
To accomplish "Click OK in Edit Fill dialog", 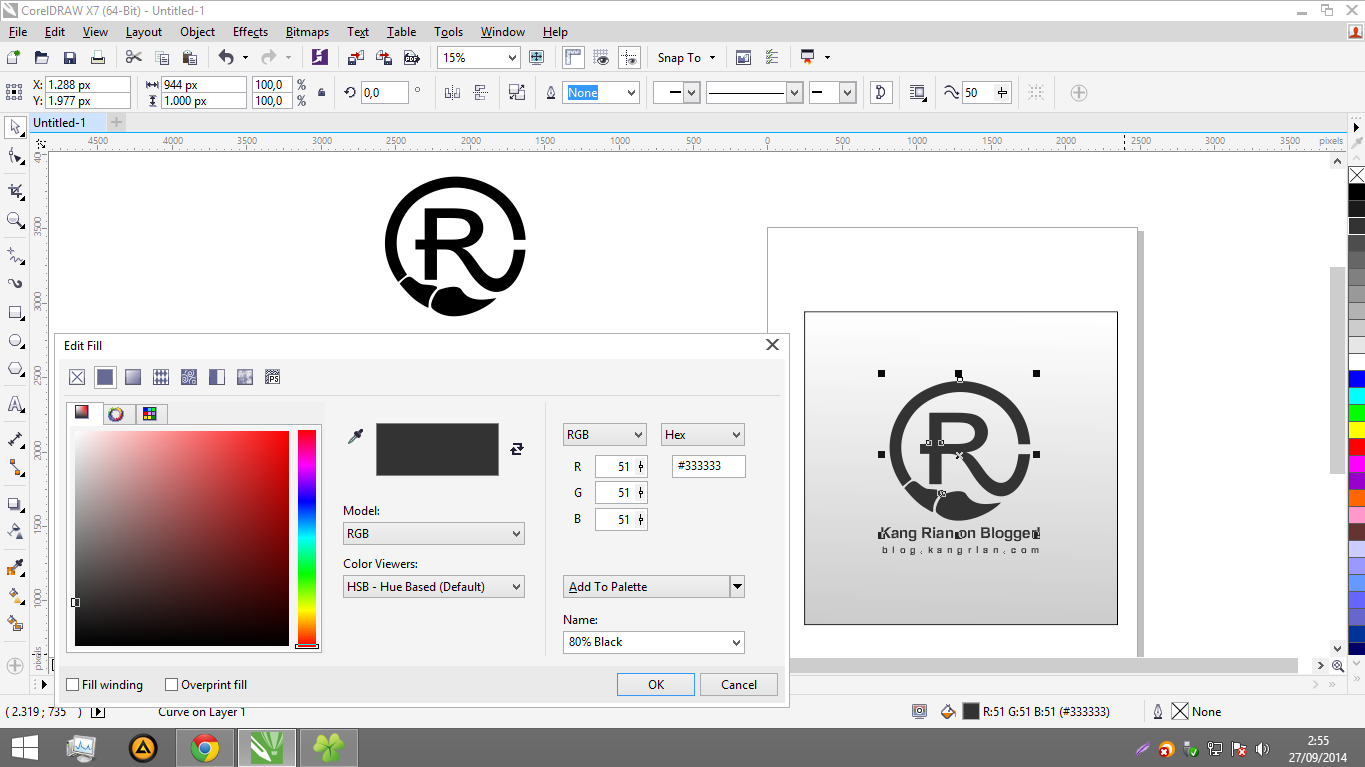I will pyautogui.click(x=656, y=685).
